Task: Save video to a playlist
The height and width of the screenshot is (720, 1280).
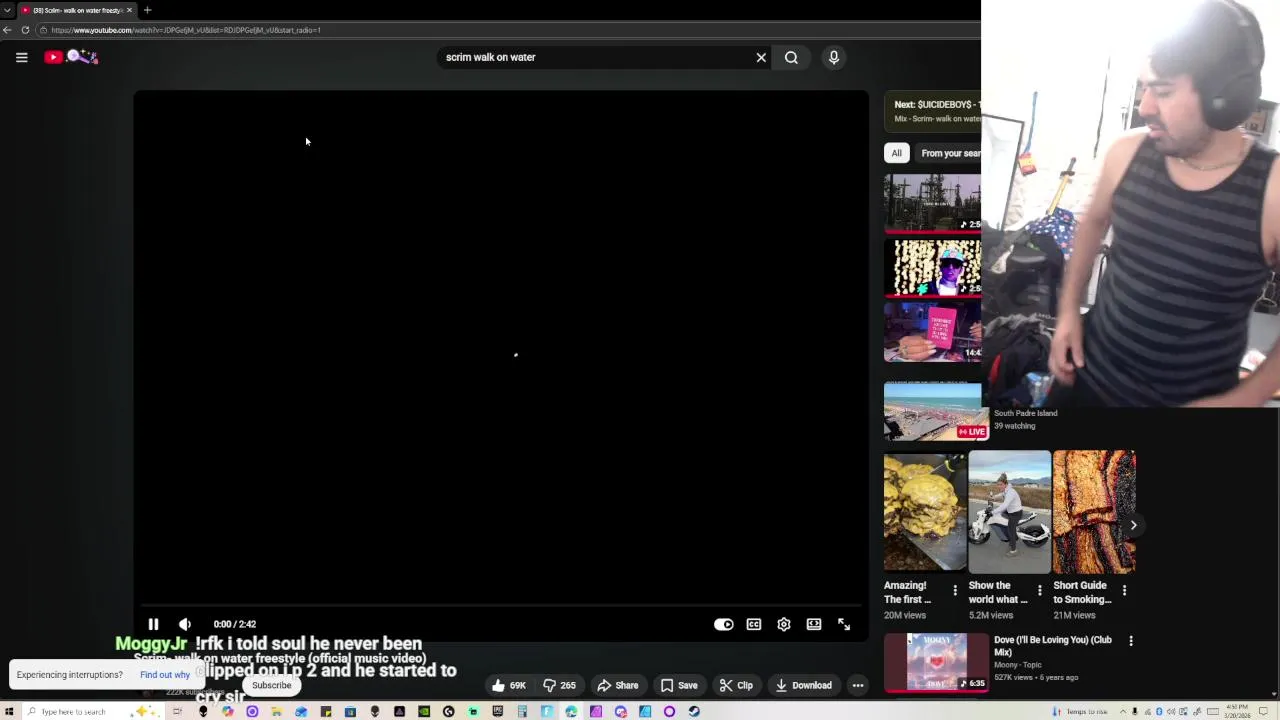Action: [679, 685]
